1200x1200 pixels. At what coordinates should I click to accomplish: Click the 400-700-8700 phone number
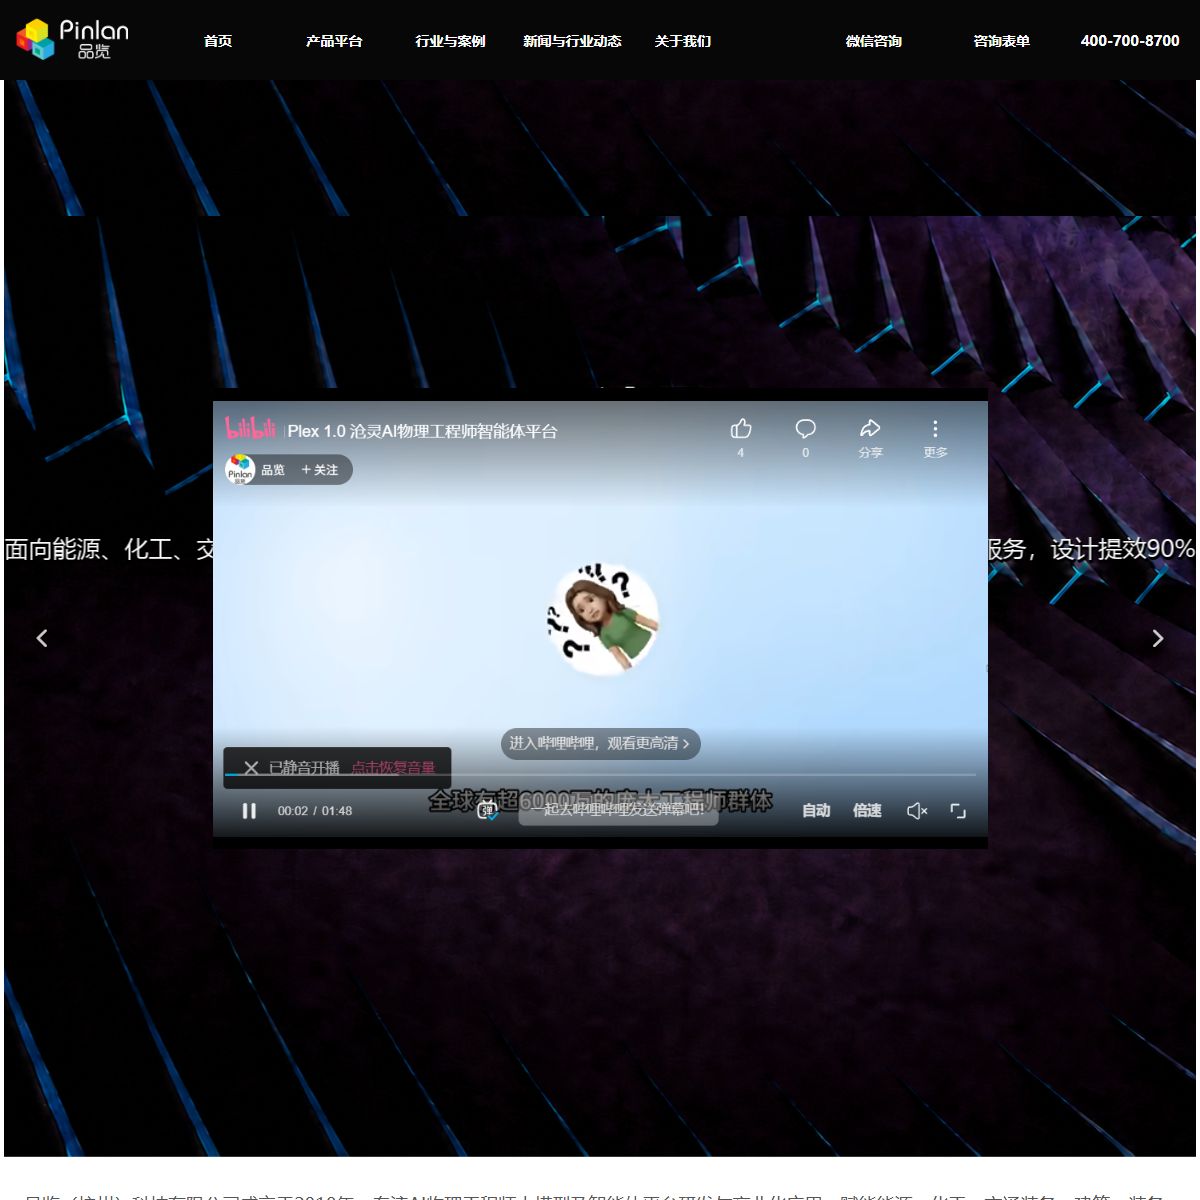coord(1130,41)
